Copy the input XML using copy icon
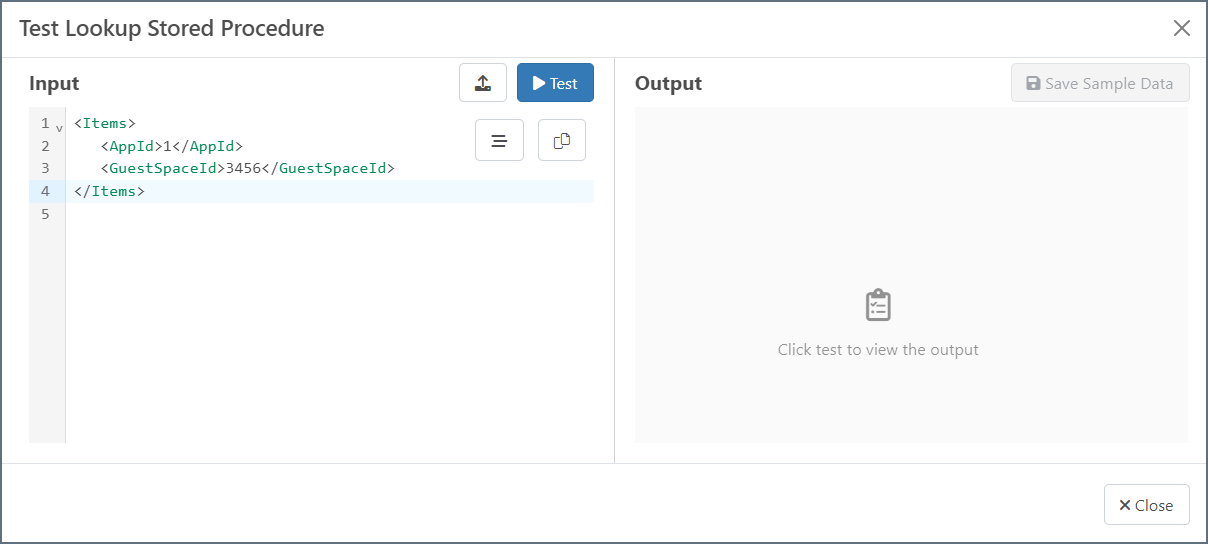 [562, 141]
